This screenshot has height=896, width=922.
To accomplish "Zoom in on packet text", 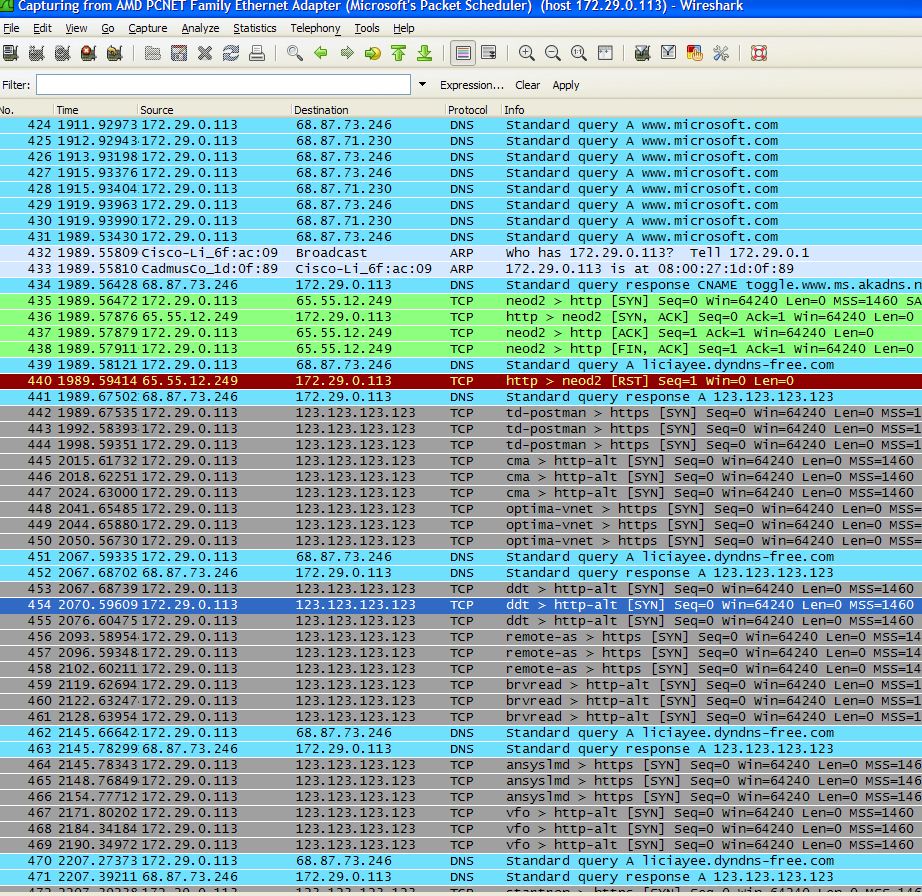I will coord(527,54).
